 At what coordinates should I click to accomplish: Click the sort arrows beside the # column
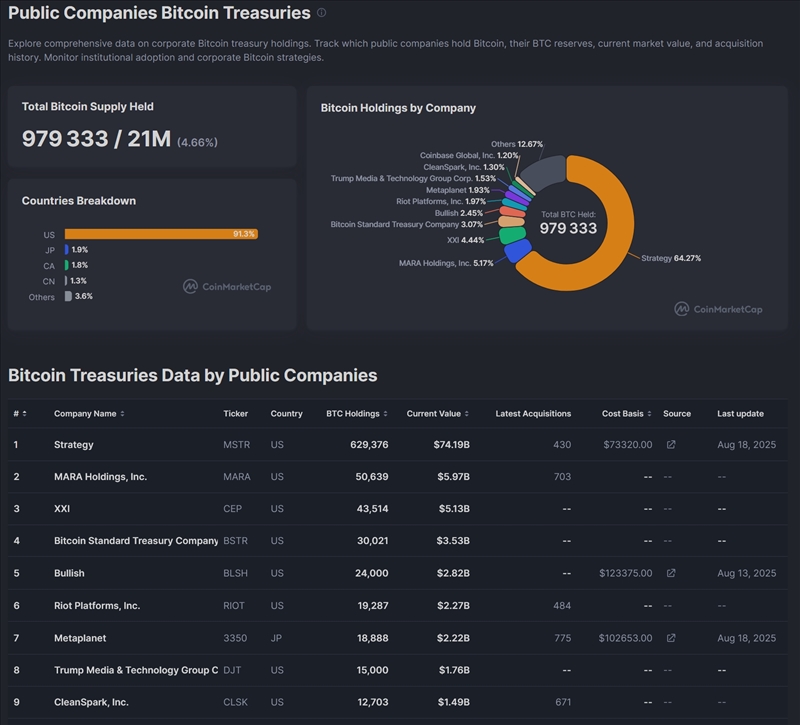(25, 414)
